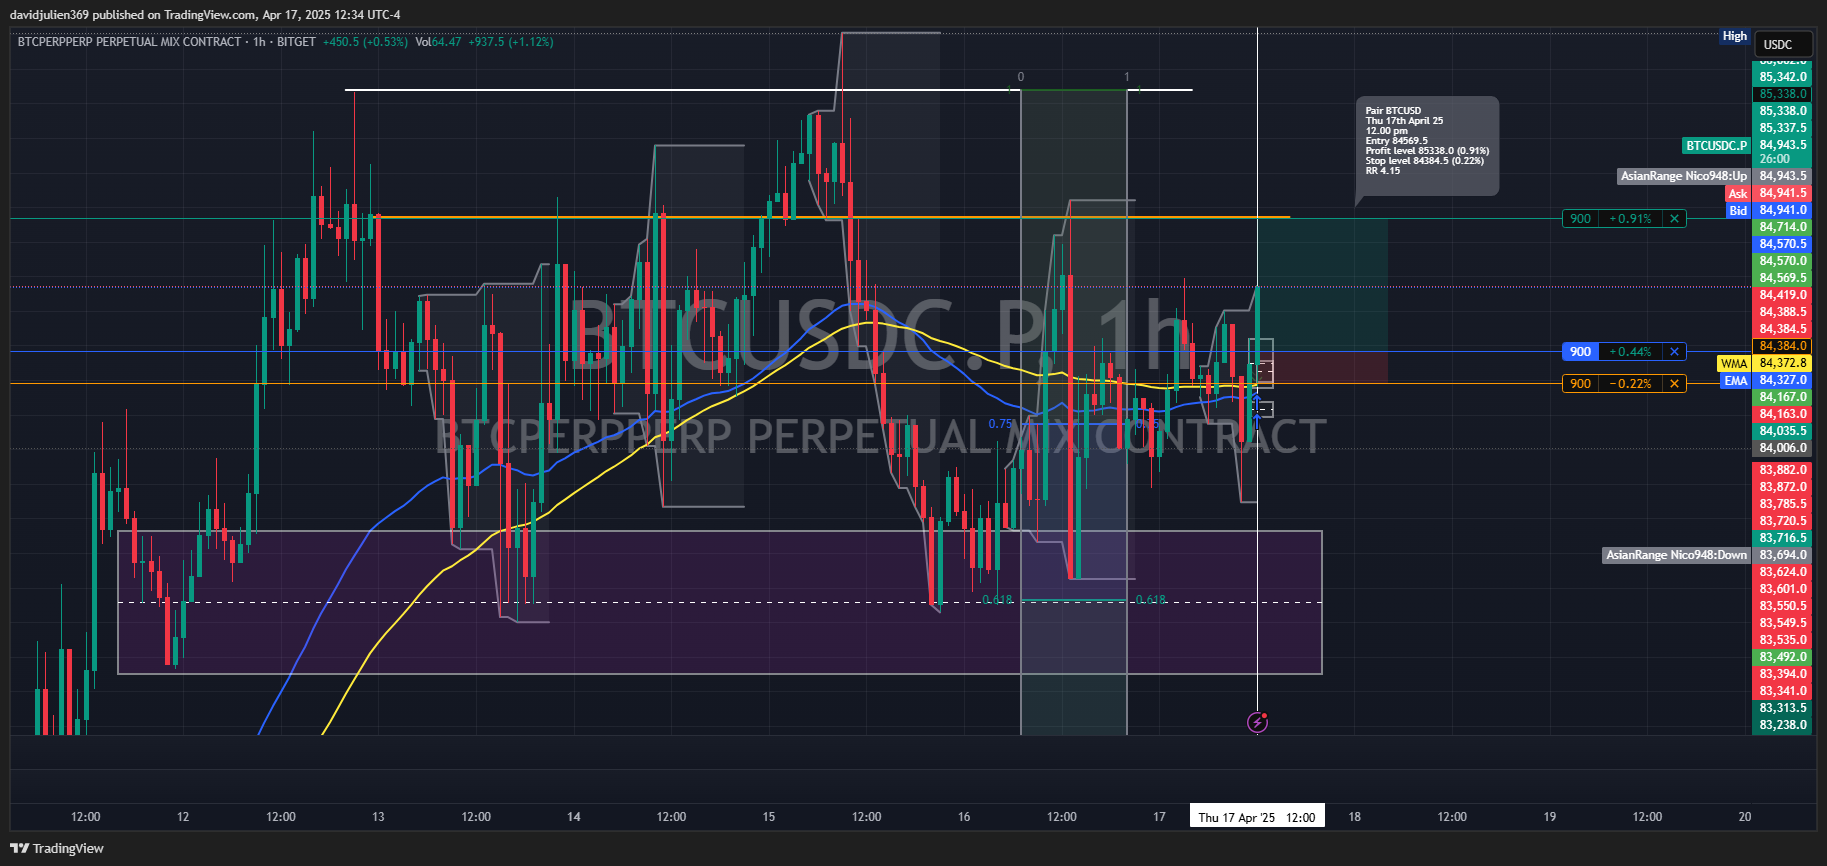Click the AsianRange Nico948:Up indicator label

point(1684,176)
